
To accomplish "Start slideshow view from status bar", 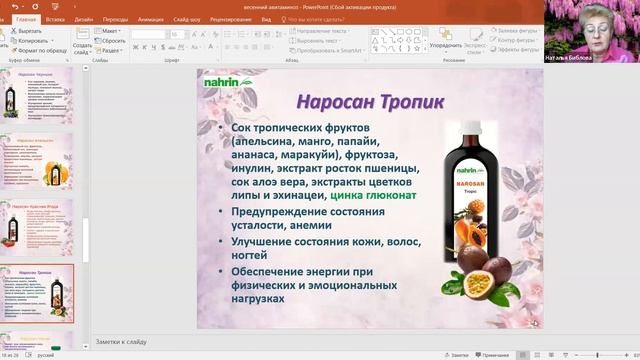I will tap(565, 355).
